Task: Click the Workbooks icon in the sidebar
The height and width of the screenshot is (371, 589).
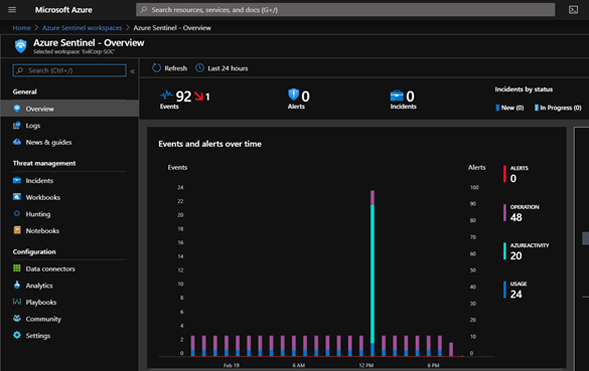Action: pos(17,197)
